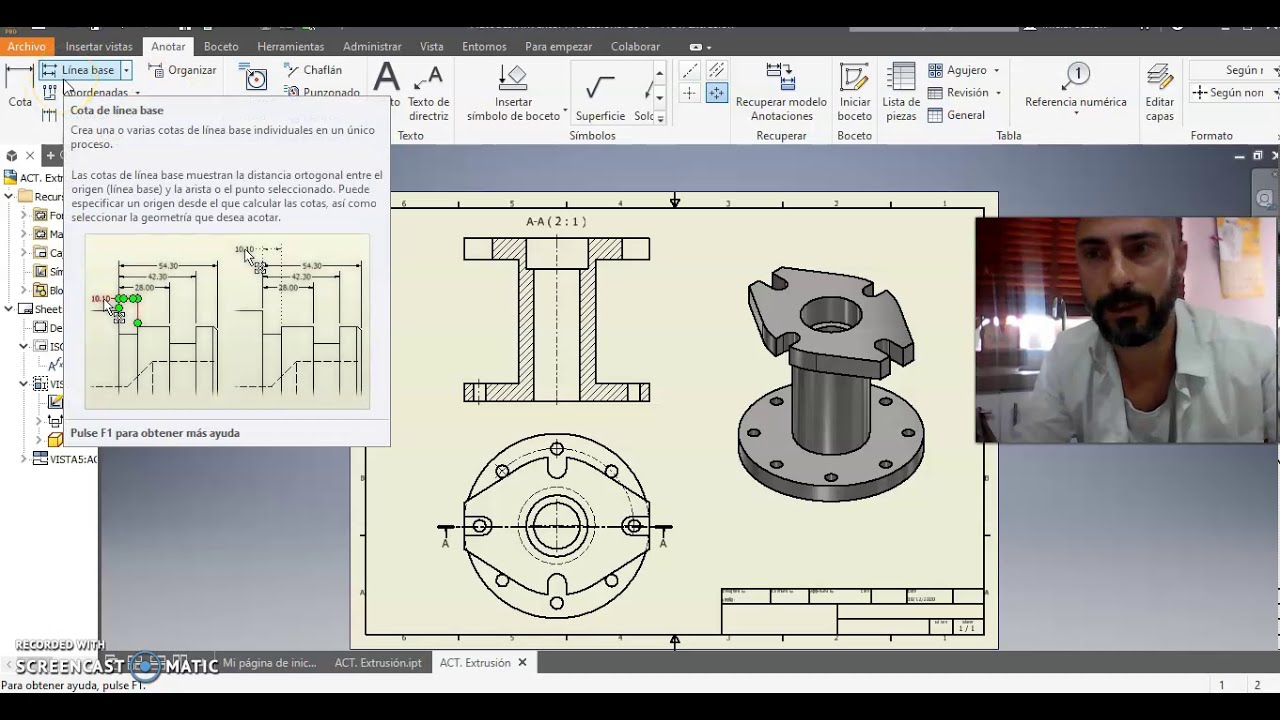Viewport: 1280px width, 720px height.
Task: Click the title block of the sheet
Action: click(852, 611)
